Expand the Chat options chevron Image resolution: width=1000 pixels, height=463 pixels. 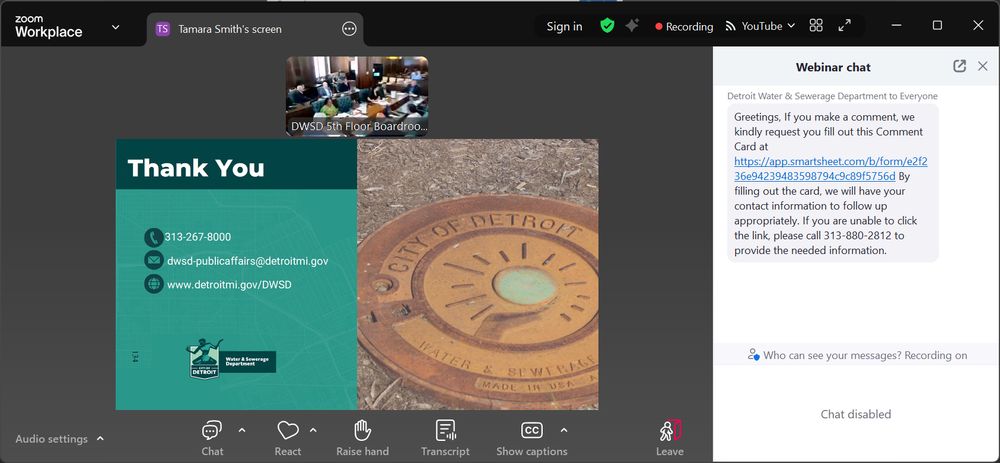pyautogui.click(x=242, y=430)
